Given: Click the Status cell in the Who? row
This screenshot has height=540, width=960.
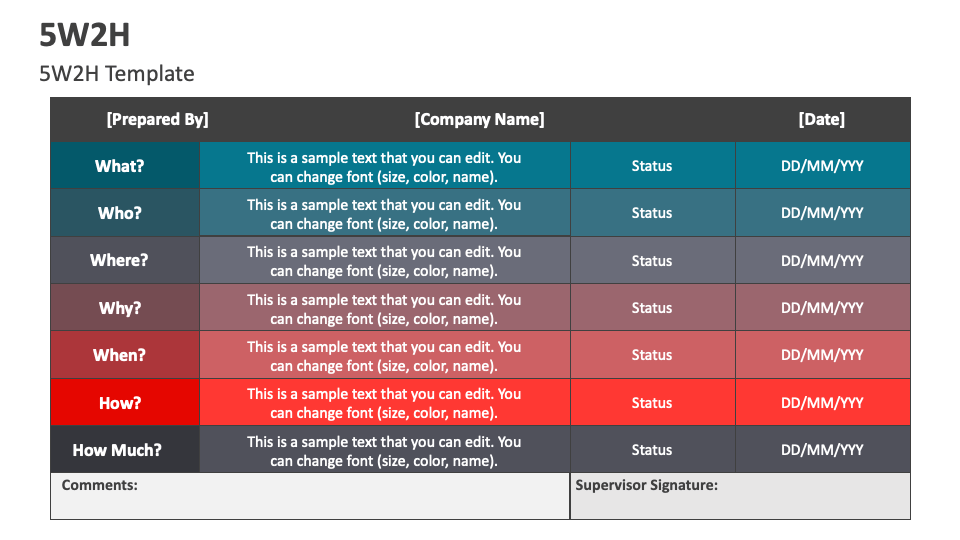Looking at the screenshot, I should pos(653,212).
